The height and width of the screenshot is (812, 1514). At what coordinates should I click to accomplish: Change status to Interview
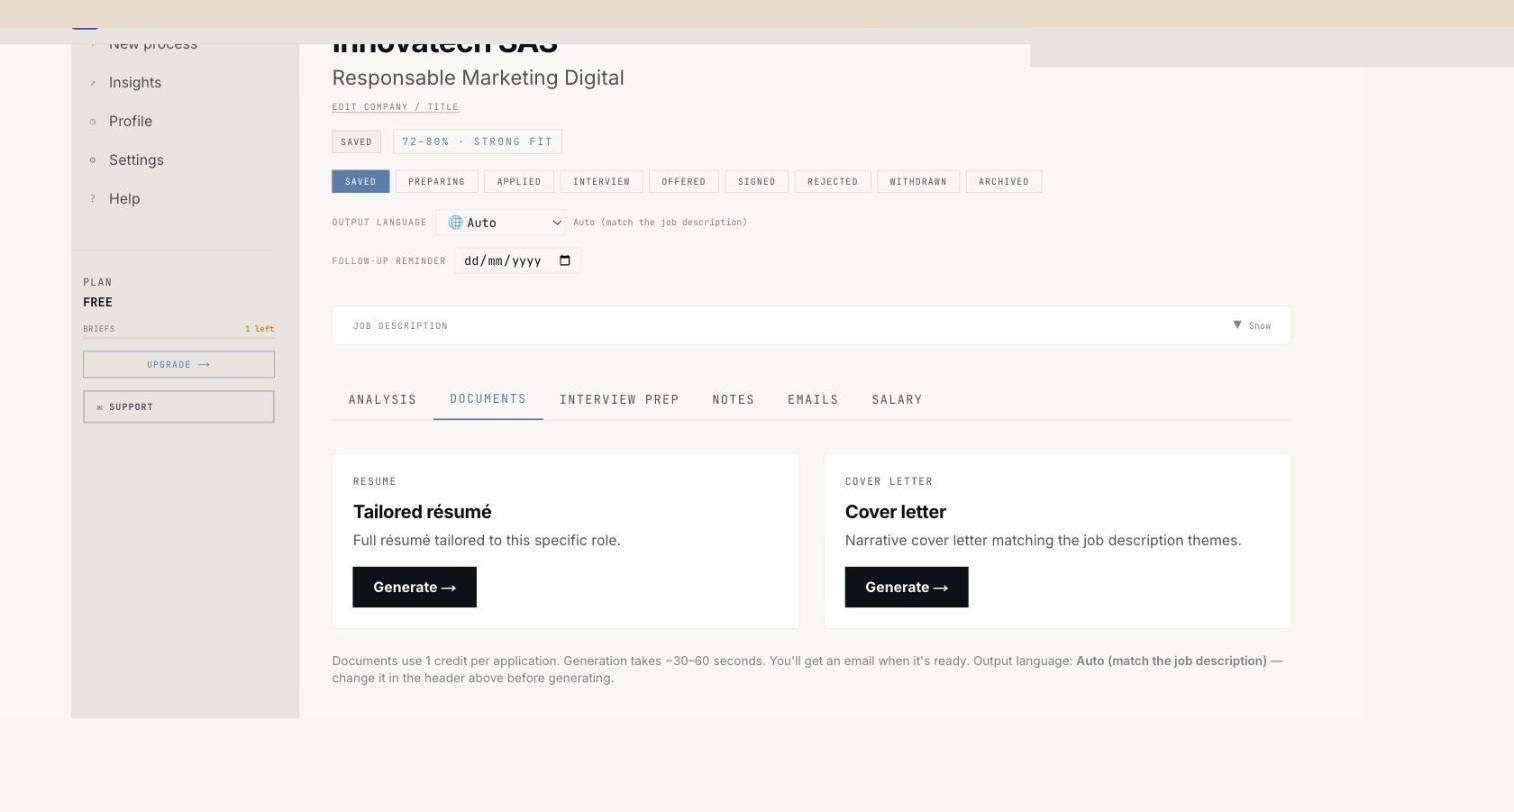(x=601, y=182)
